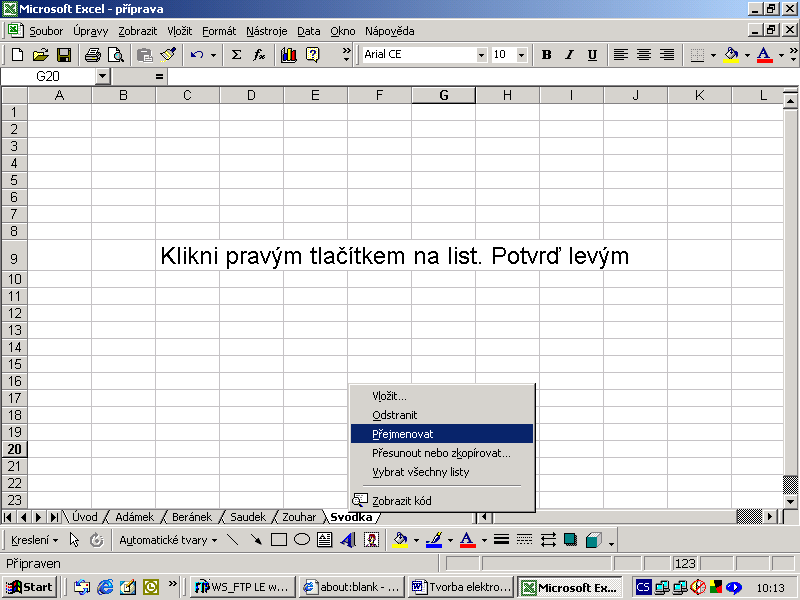
Task: Draw an arrow with the Arrow tool
Action: click(256, 540)
